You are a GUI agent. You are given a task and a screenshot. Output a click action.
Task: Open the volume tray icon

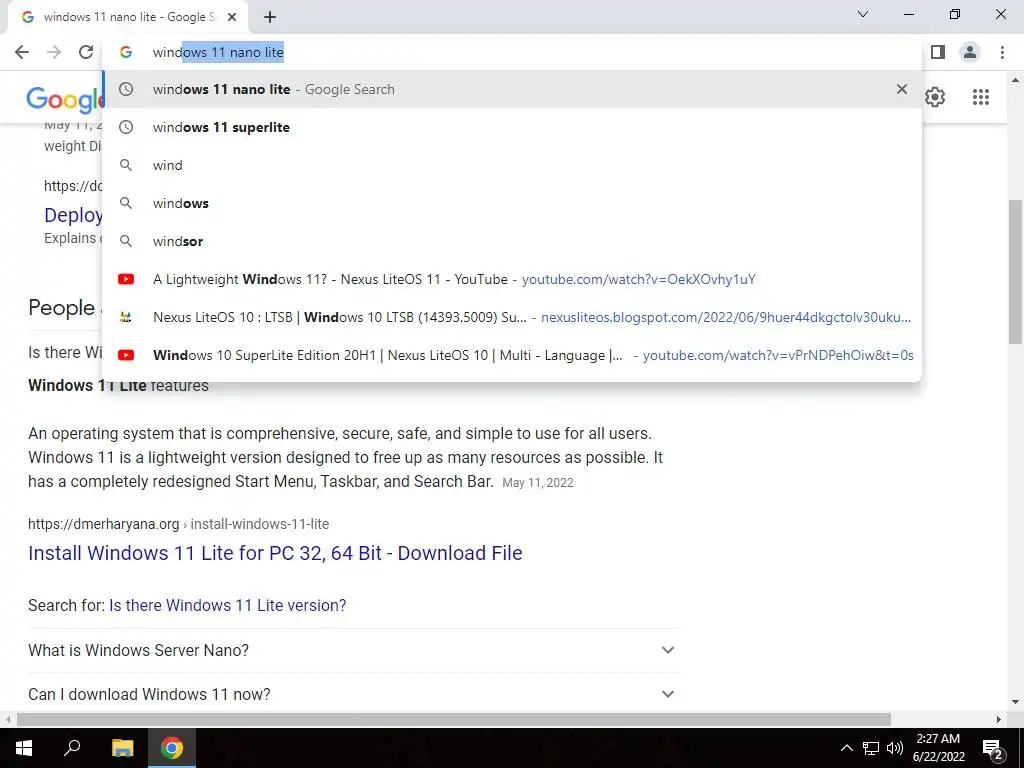894,748
